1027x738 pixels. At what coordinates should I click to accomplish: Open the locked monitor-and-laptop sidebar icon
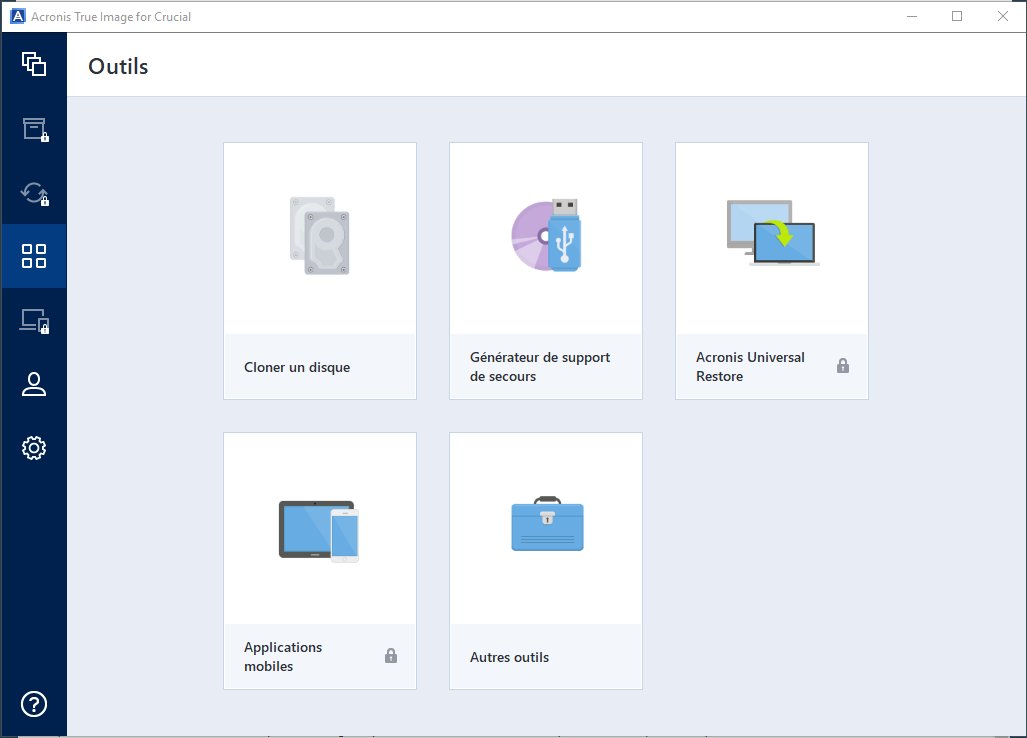(x=34, y=321)
